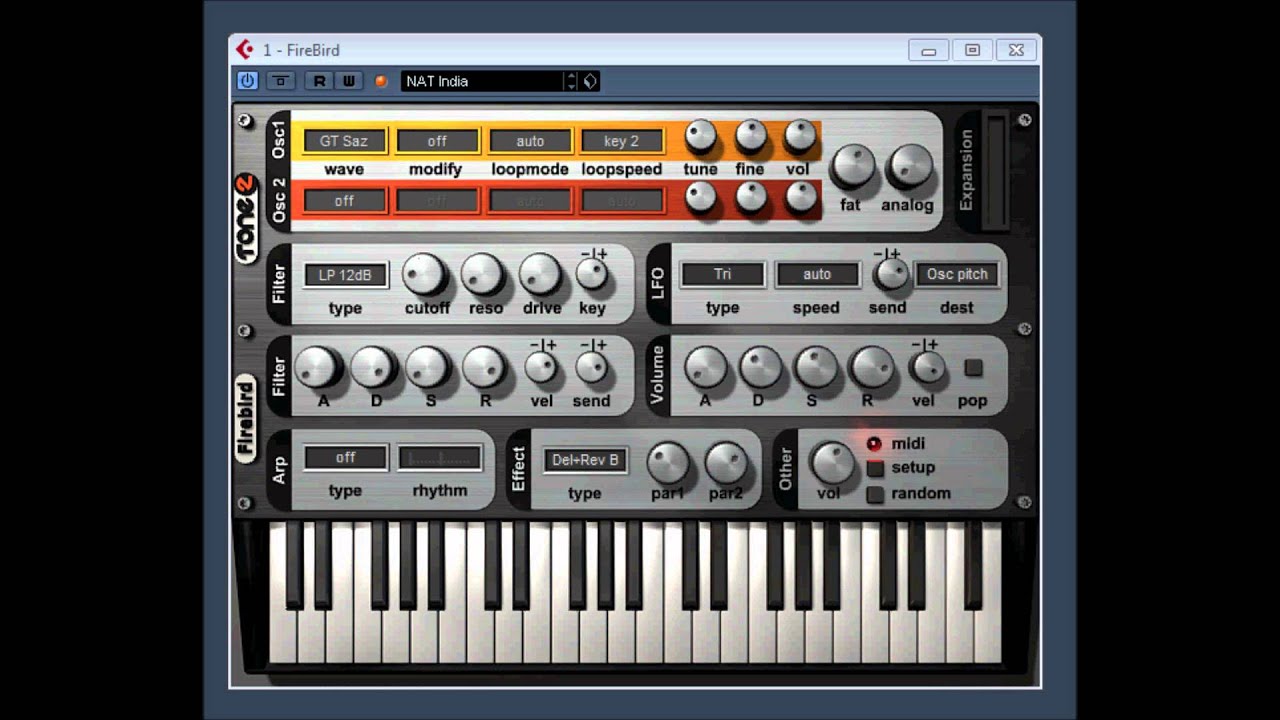
Task: Click the filter envelope S knob
Action: 428,368
